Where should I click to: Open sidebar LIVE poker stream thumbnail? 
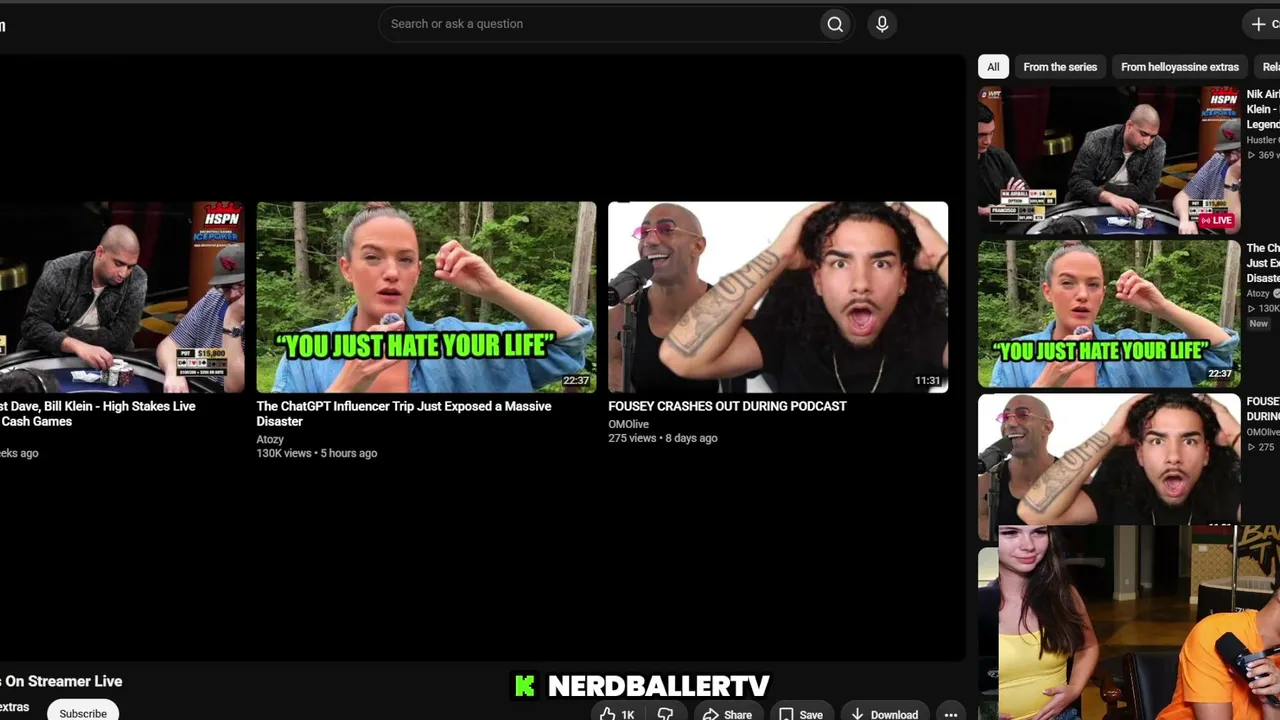(1109, 160)
